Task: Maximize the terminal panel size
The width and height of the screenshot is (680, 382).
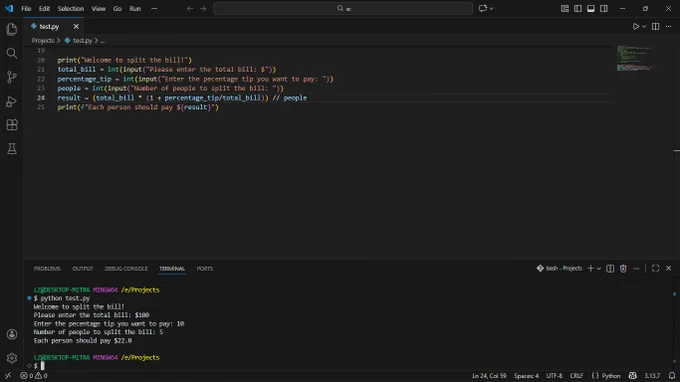Action: 655,268
